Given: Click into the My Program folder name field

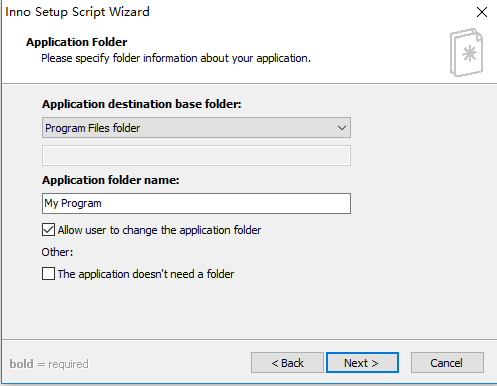Looking at the screenshot, I should (196, 203).
